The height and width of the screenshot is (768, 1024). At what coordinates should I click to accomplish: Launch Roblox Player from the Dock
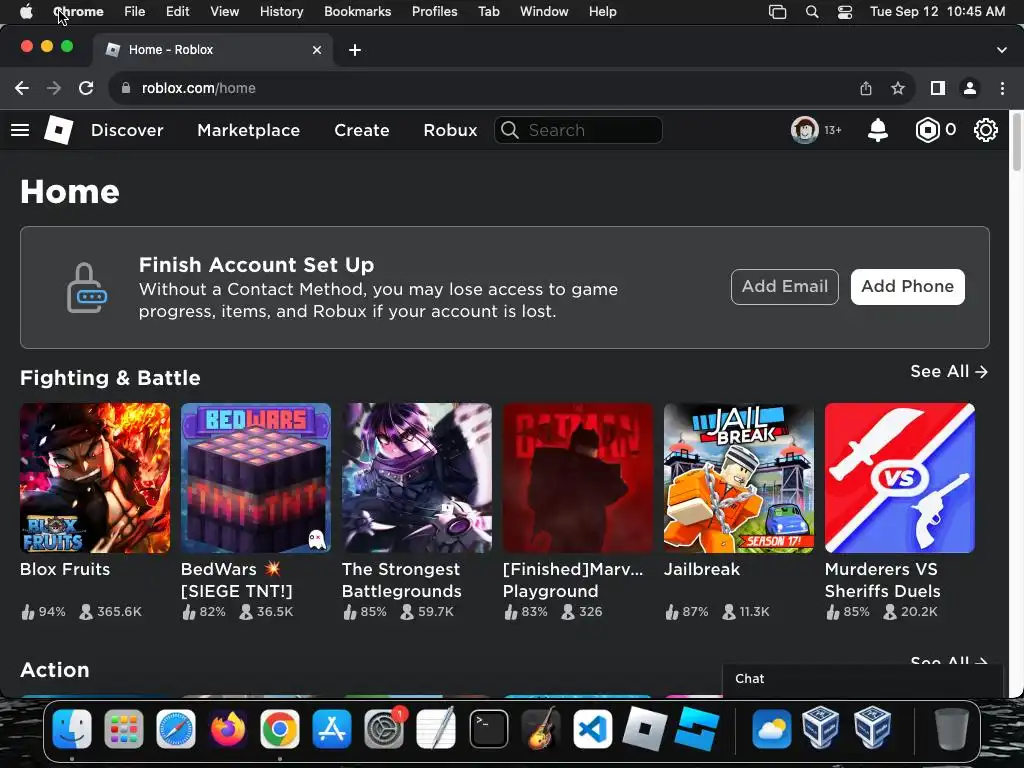[645, 729]
